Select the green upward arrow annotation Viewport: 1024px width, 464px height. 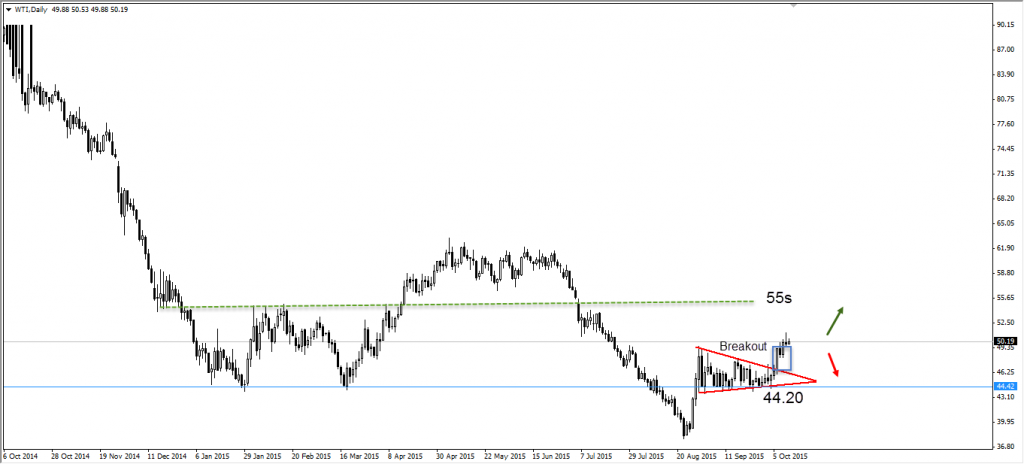tap(835, 321)
